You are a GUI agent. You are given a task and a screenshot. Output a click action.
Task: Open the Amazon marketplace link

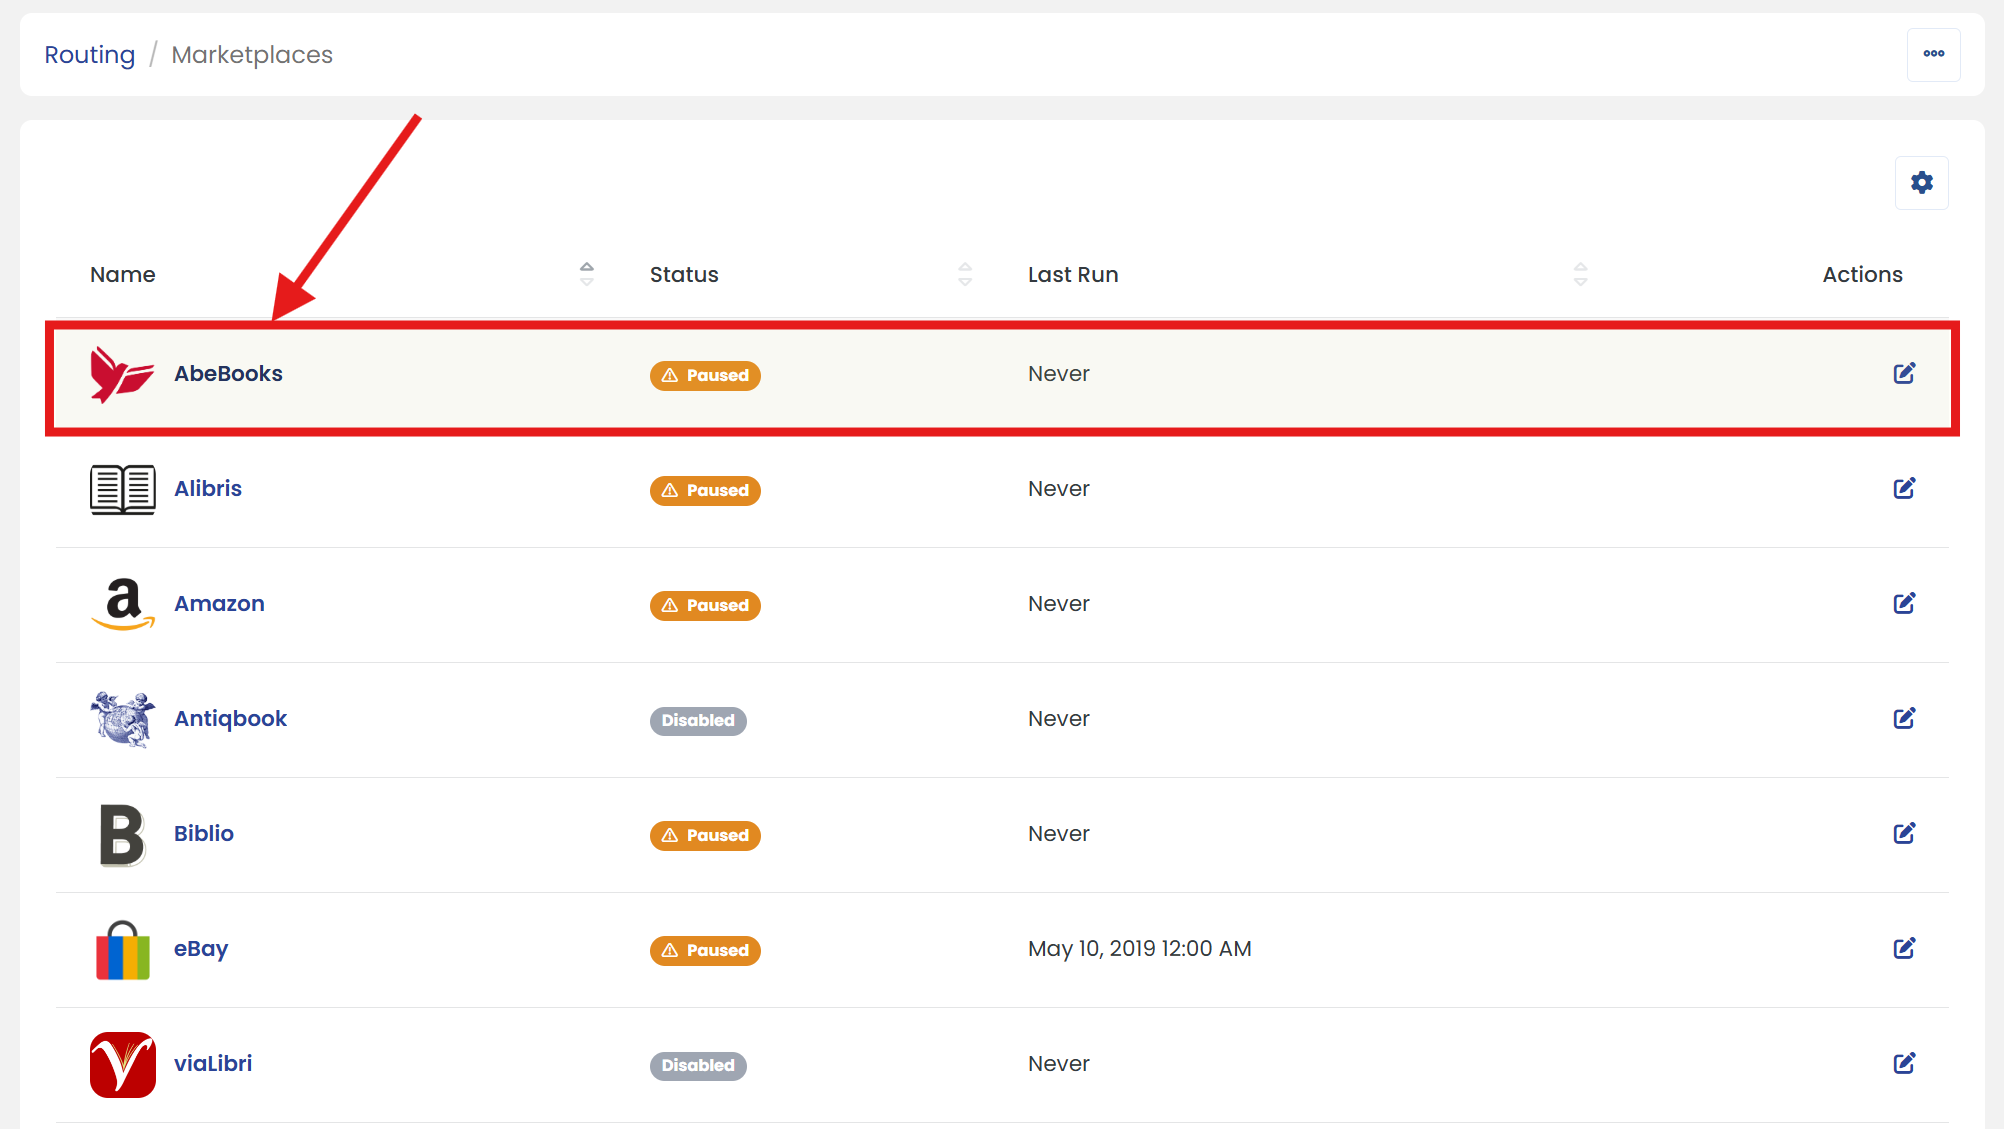(x=219, y=604)
